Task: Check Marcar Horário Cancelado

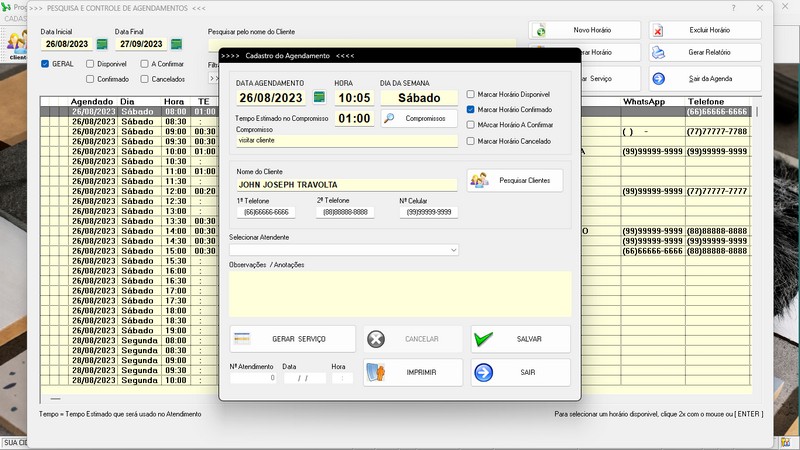Action: [470, 141]
